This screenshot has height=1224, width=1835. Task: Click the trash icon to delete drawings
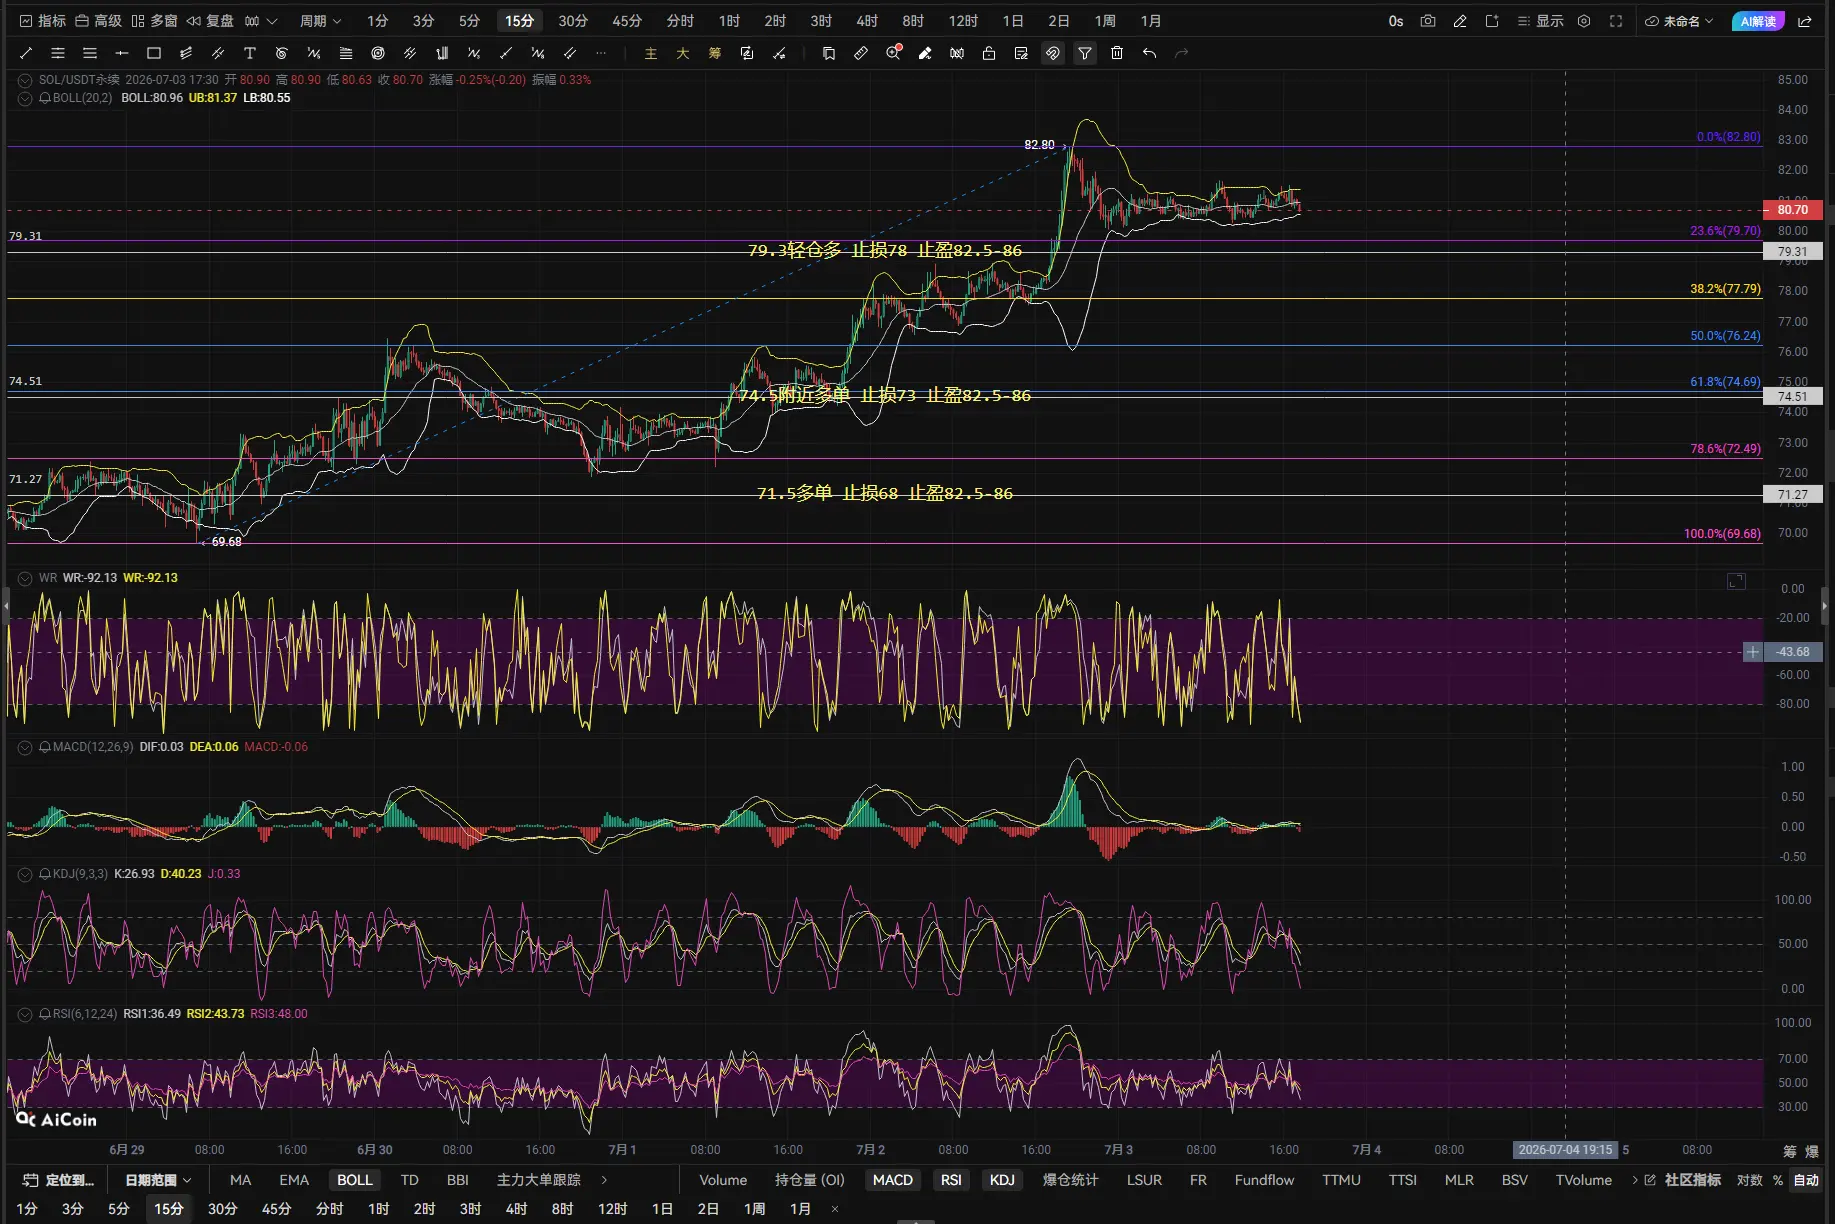click(x=1117, y=53)
